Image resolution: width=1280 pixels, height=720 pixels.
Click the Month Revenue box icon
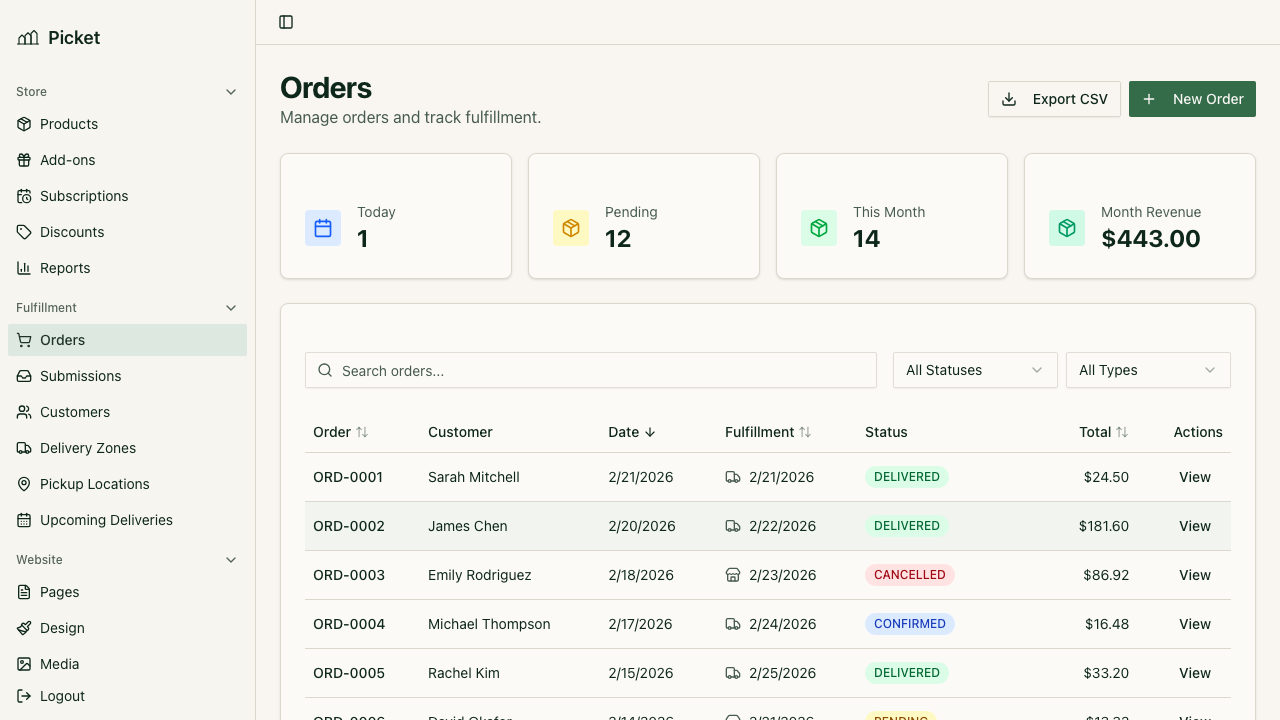(1067, 228)
